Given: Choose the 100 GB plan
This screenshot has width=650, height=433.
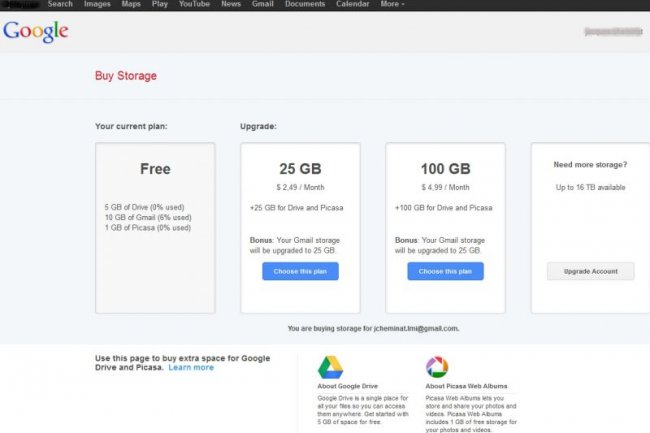Looking at the screenshot, I should point(445,271).
